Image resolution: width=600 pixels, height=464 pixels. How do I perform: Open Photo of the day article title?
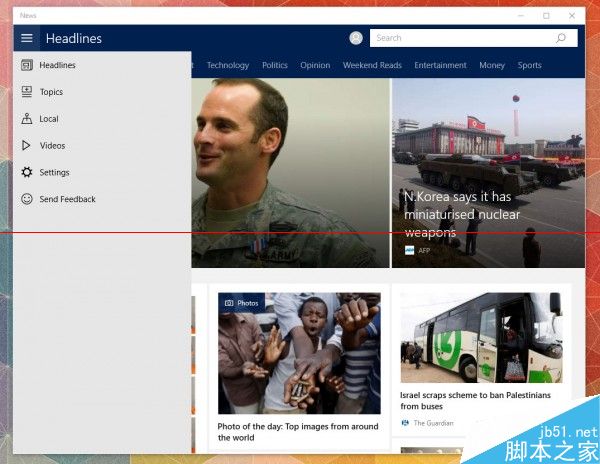298,432
